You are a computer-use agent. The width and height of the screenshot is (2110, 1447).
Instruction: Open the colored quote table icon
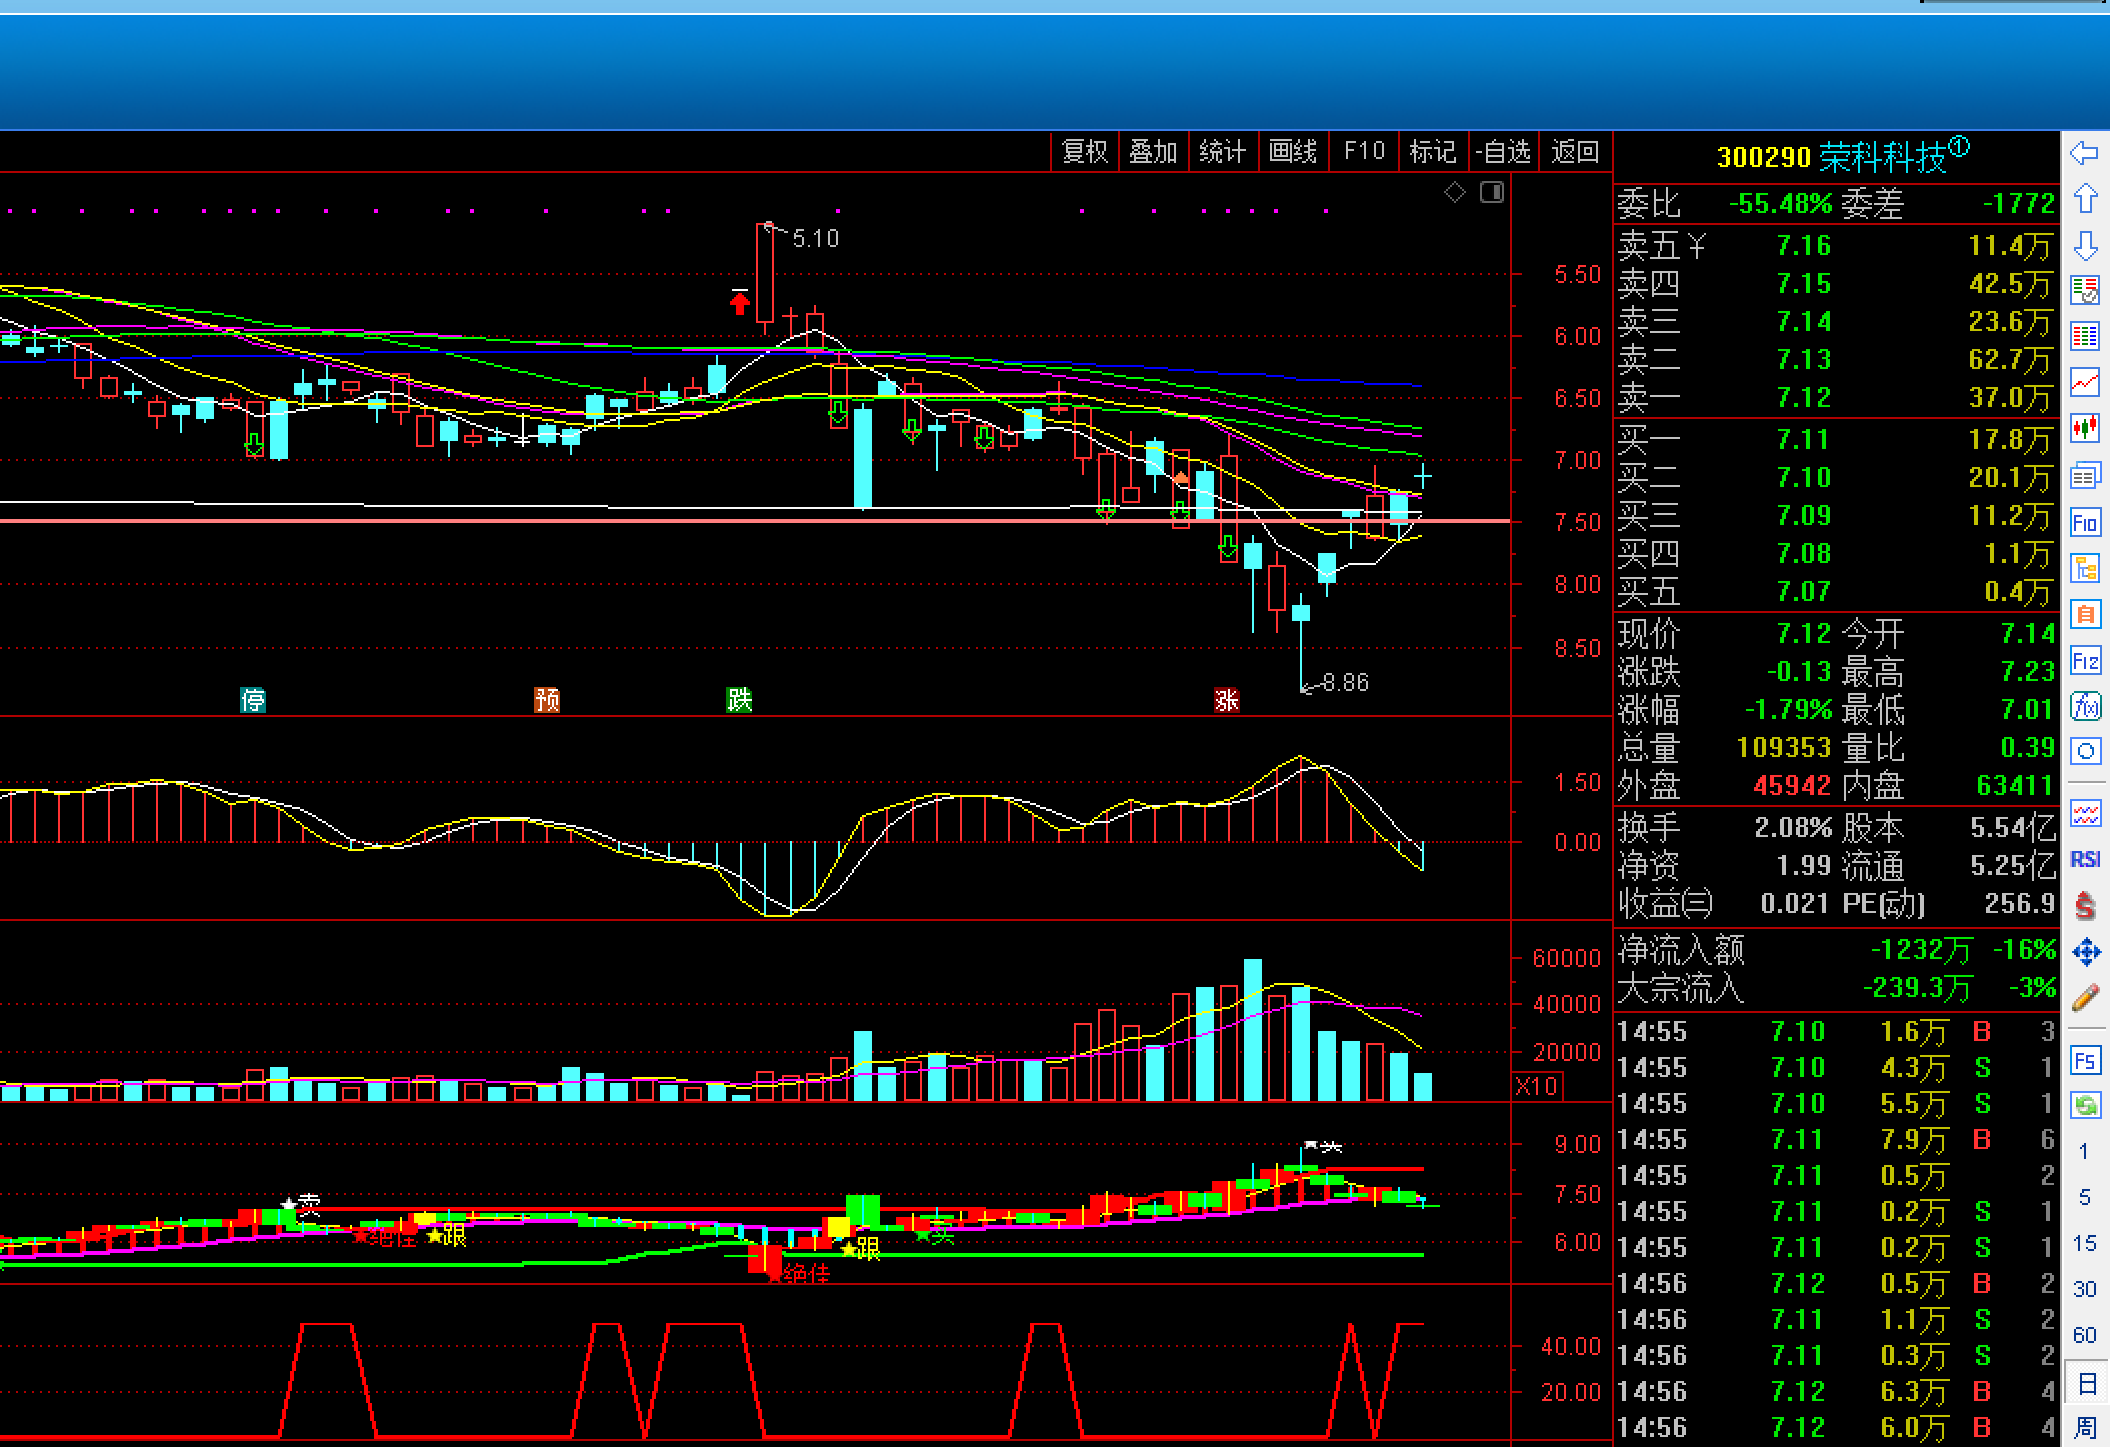(x=2085, y=336)
